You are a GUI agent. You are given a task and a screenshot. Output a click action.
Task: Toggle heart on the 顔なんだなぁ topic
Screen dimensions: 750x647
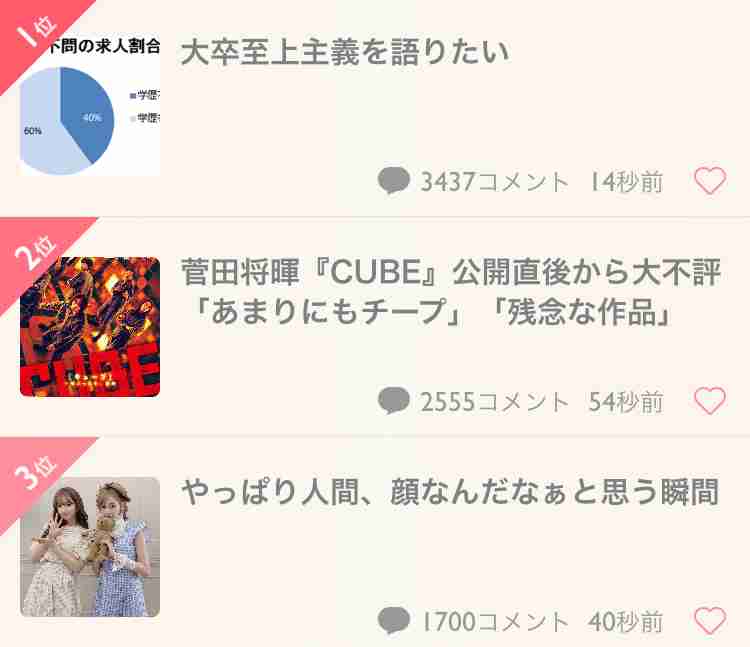click(x=710, y=621)
